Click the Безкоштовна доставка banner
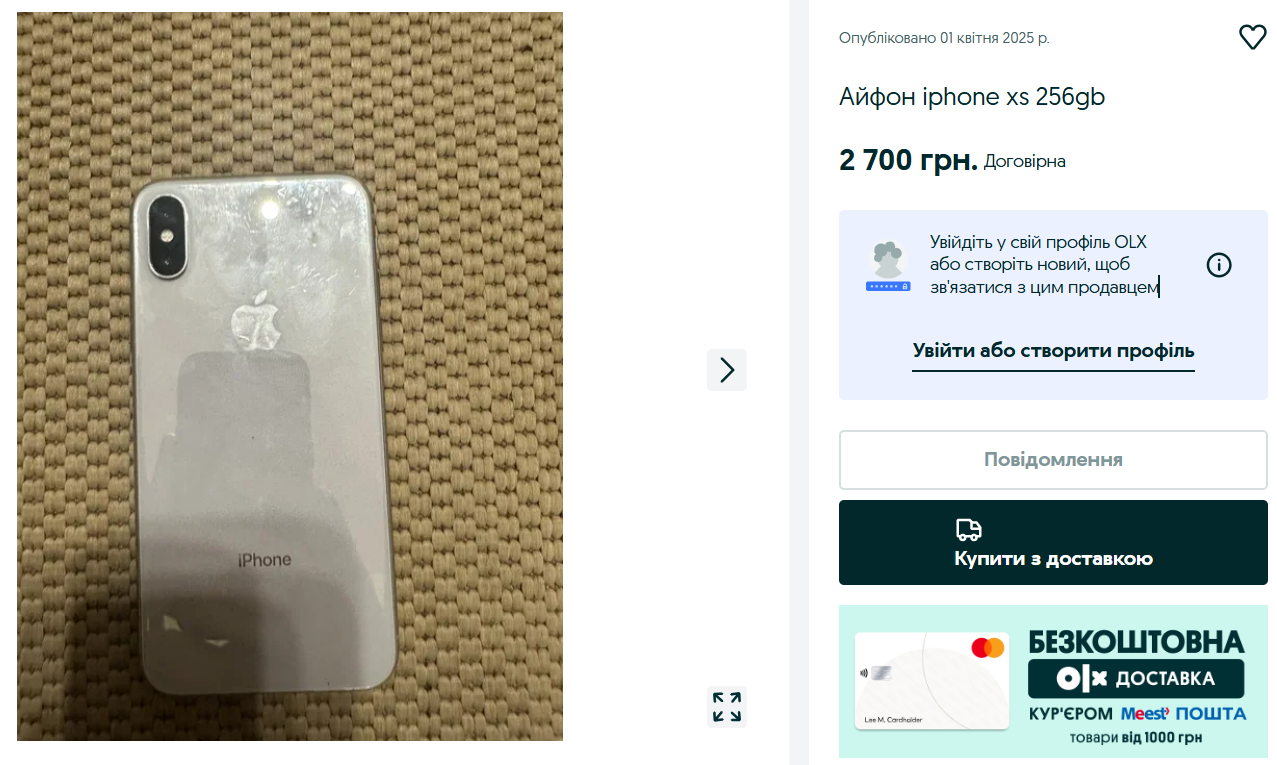1277x765 pixels. coord(1053,681)
